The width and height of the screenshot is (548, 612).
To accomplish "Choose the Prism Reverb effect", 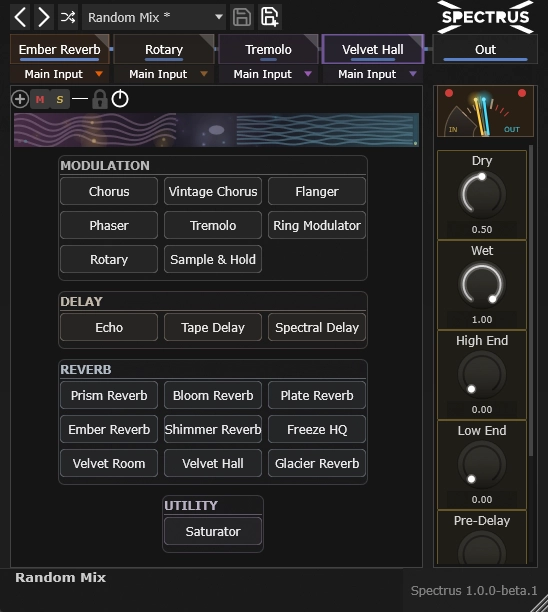I will (109, 395).
